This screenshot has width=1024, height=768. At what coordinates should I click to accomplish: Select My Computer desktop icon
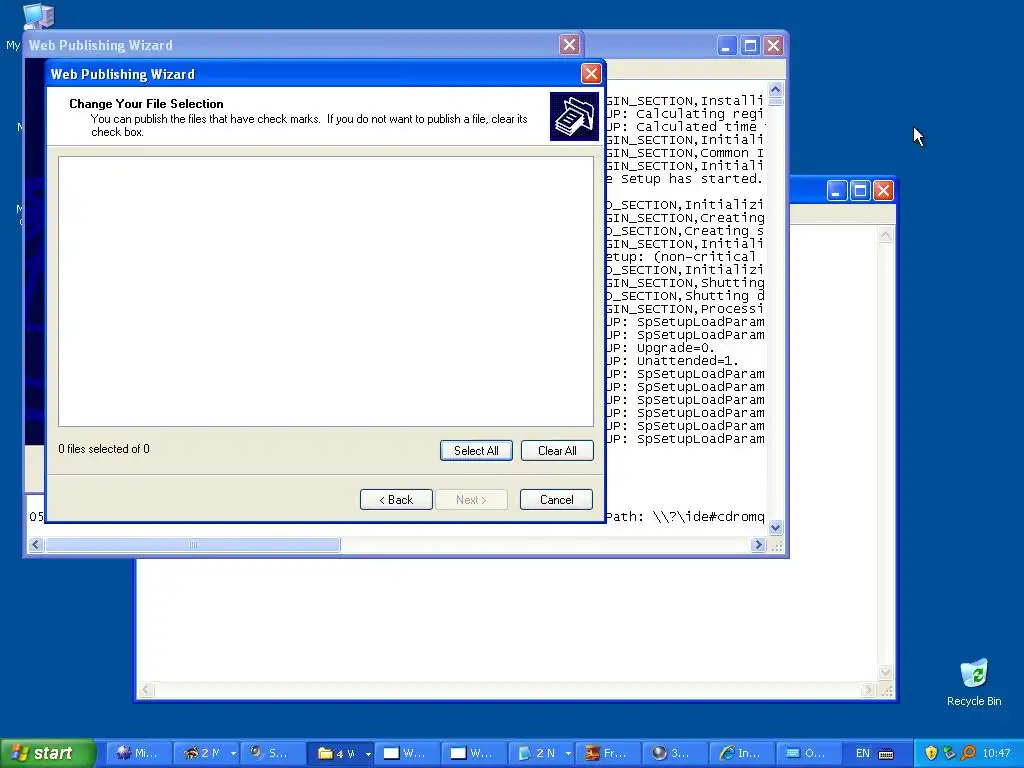coord(38,16)
